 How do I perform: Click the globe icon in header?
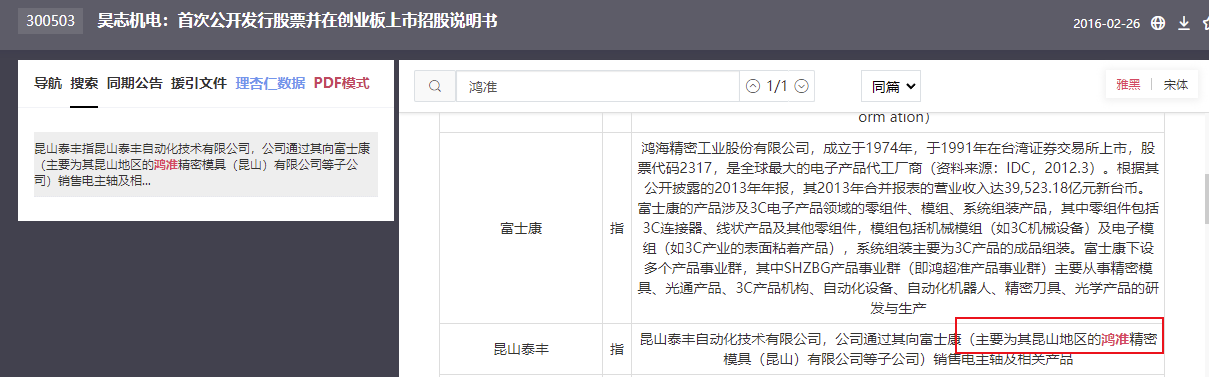[1158, 23]
